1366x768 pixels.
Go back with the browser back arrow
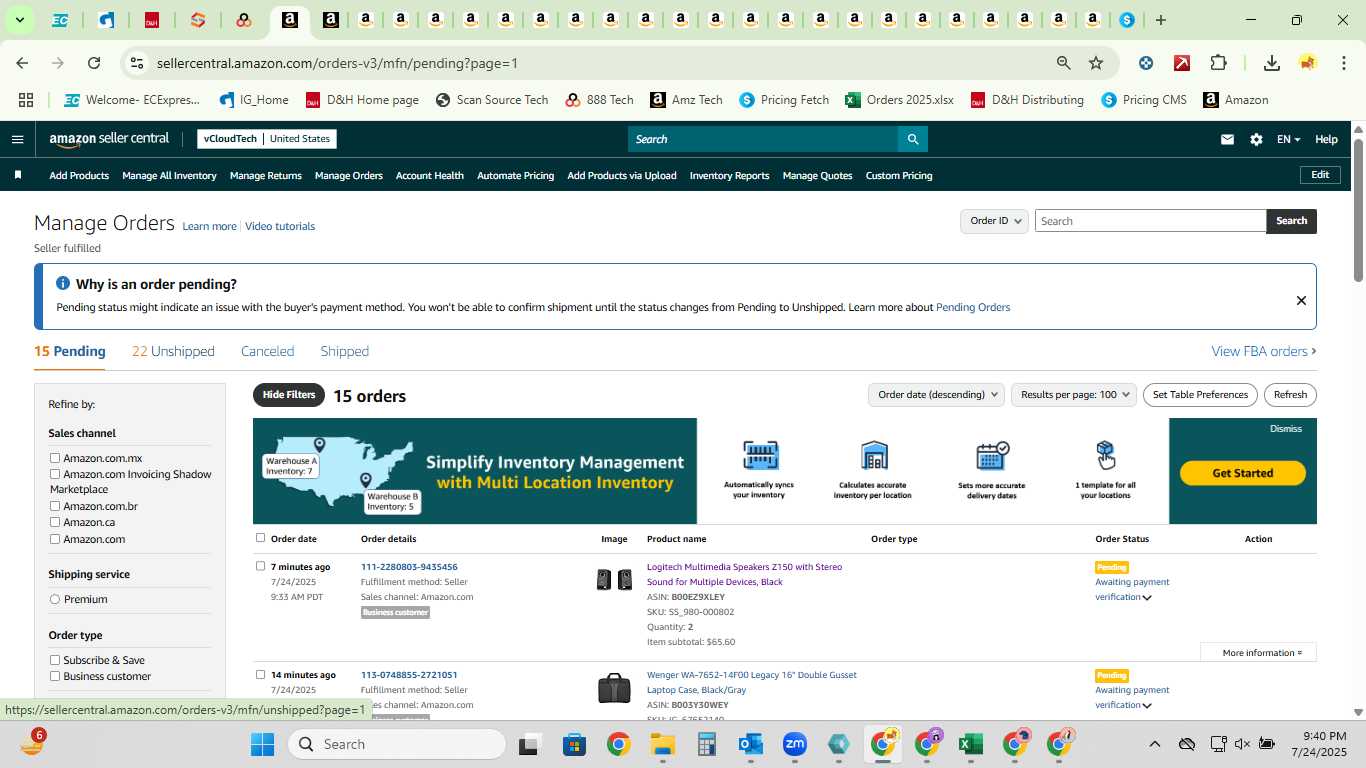point(22,63)
